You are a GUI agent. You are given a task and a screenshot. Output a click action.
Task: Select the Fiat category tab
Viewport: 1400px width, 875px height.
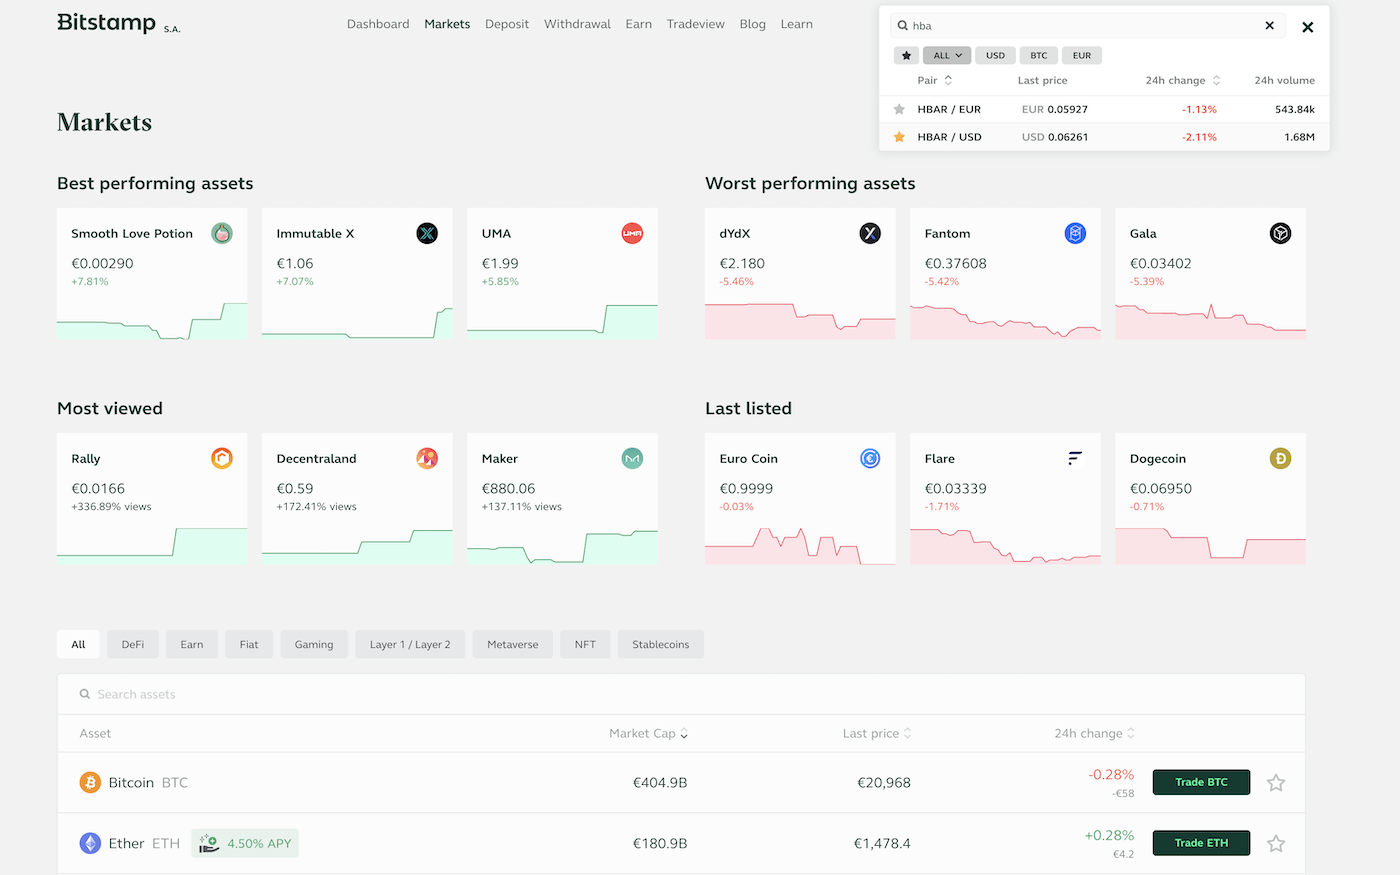[x=249, y=645]
